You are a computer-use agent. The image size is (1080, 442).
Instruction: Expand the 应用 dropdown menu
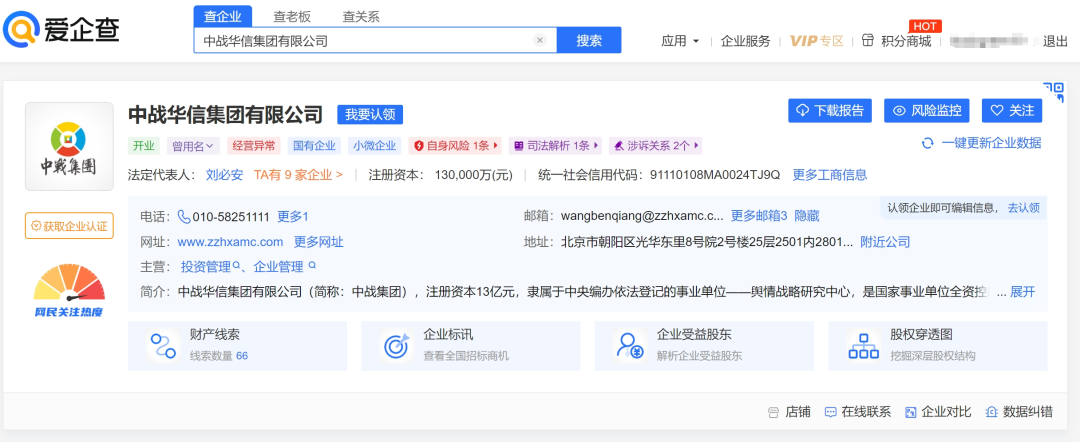click(x=680, y=41)
